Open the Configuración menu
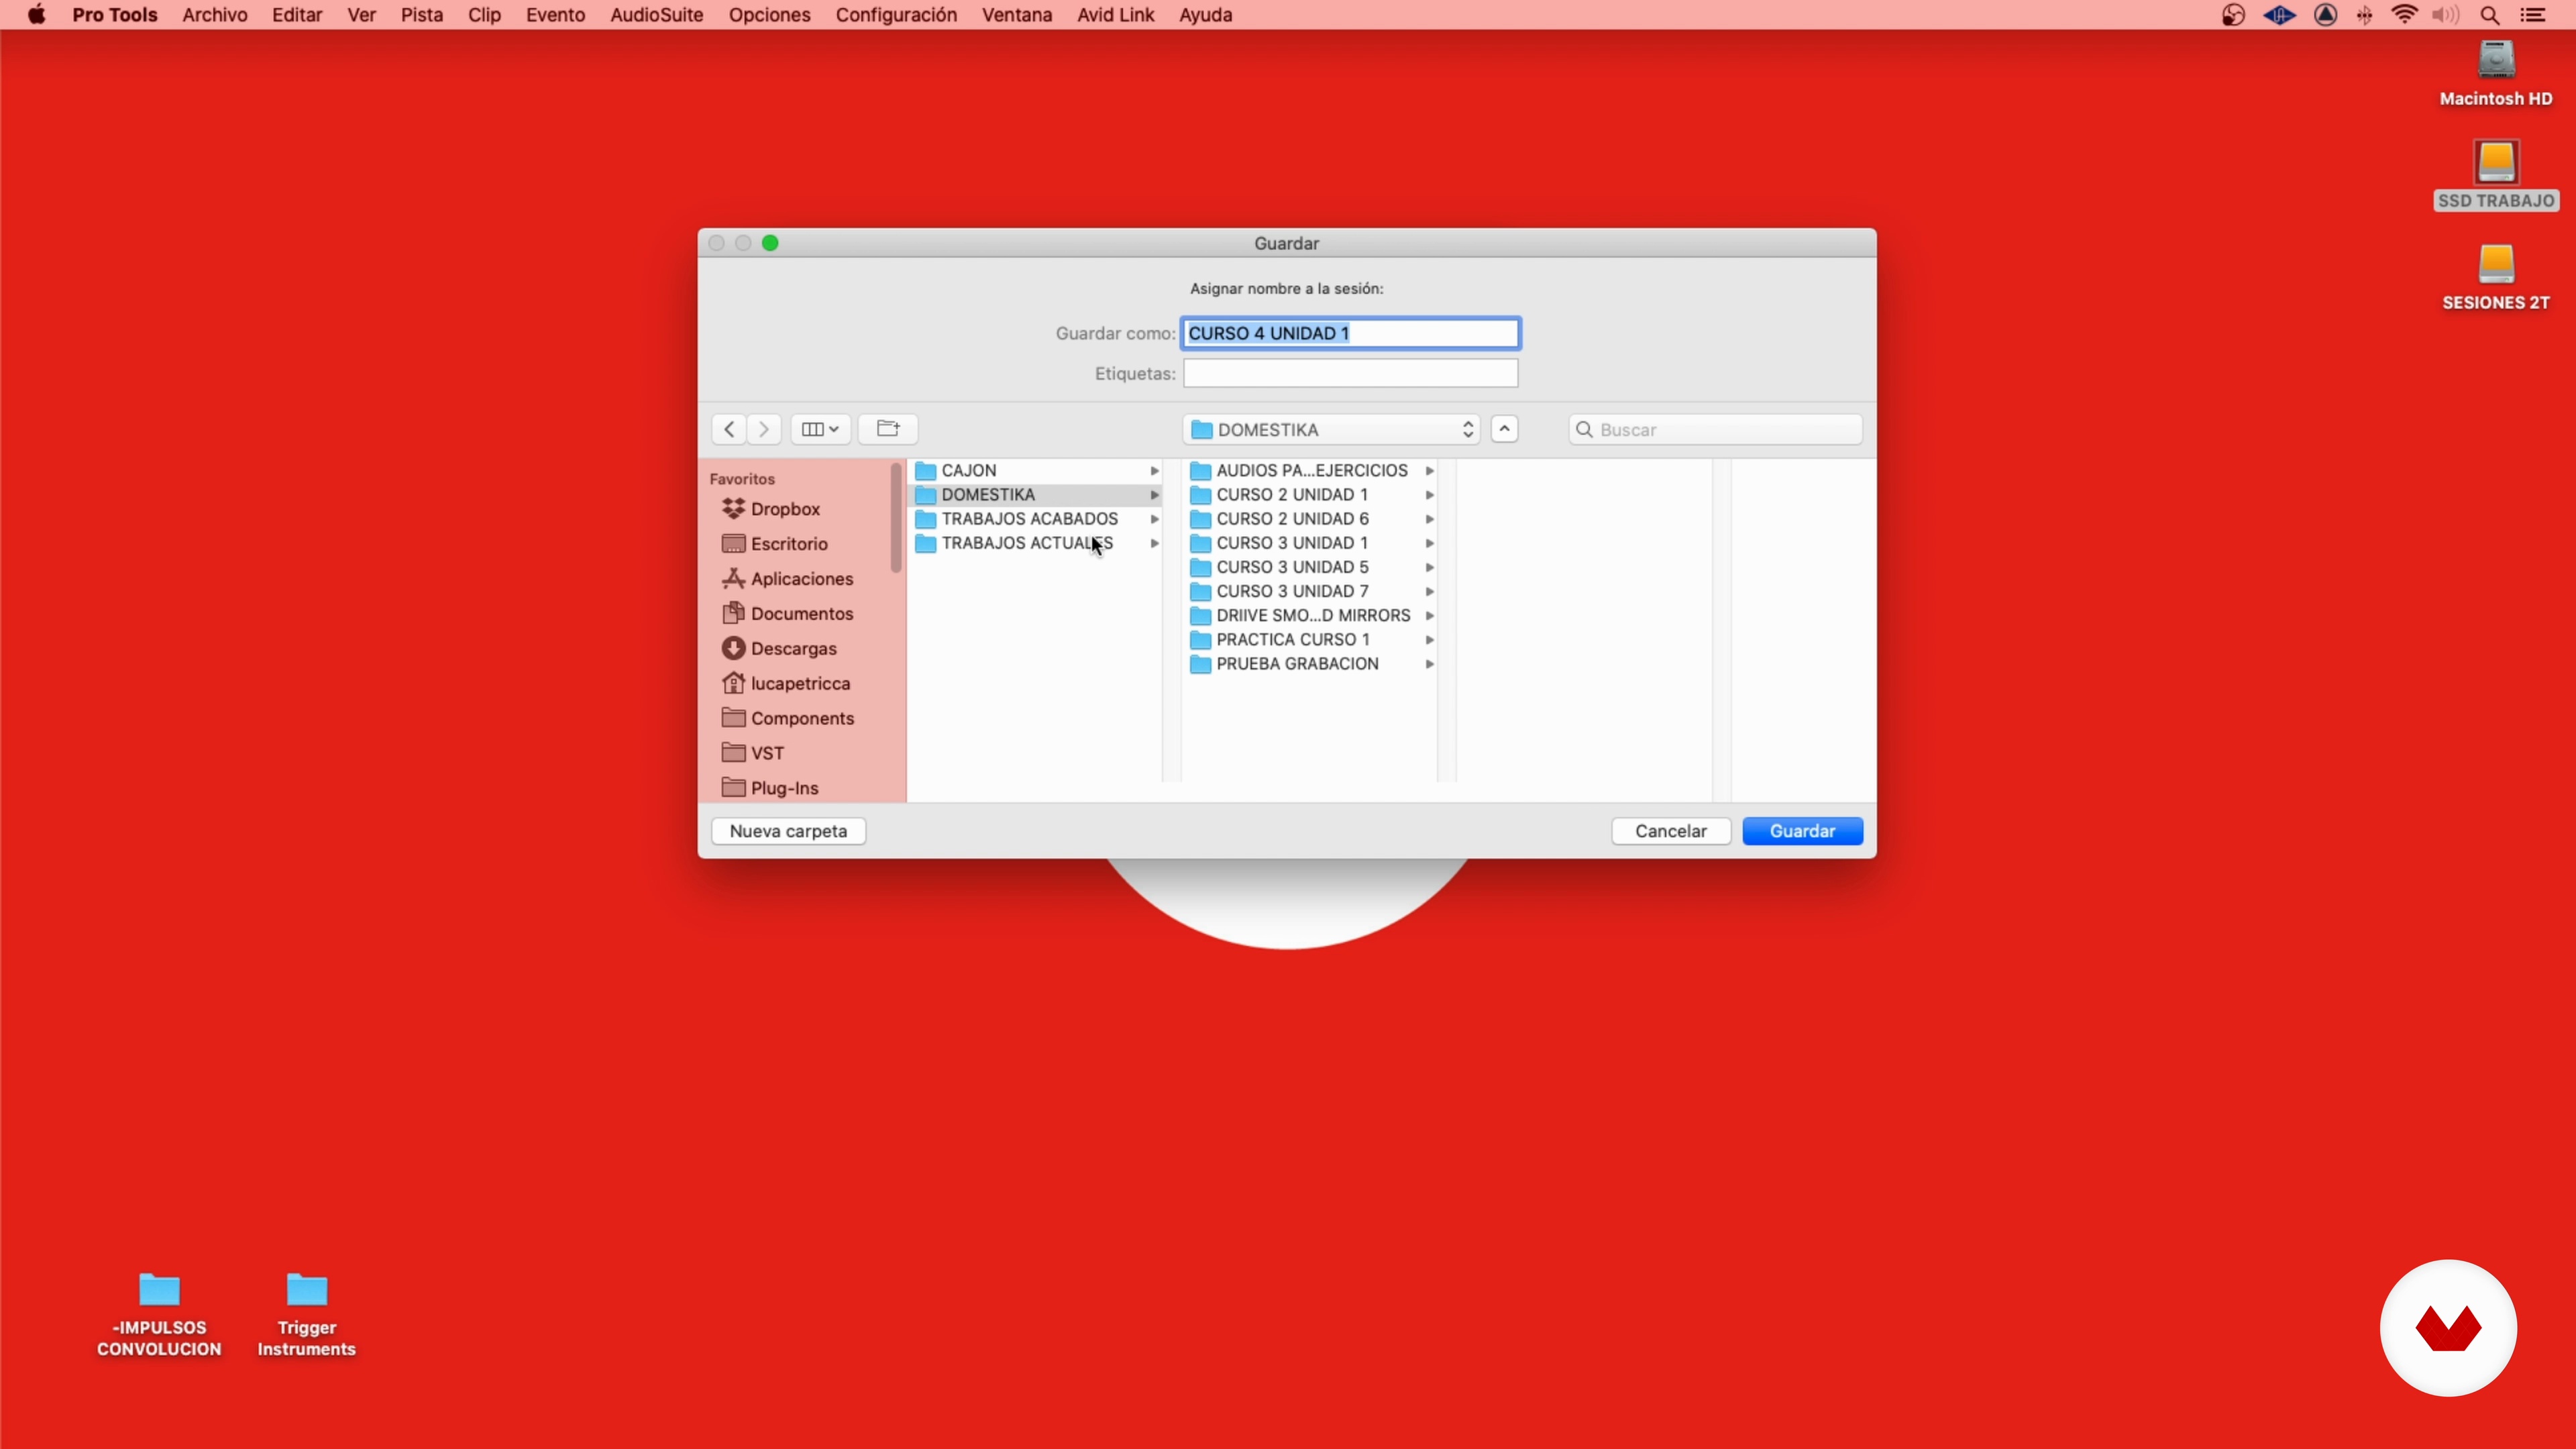2576x1449 pixels. point(896,15)
